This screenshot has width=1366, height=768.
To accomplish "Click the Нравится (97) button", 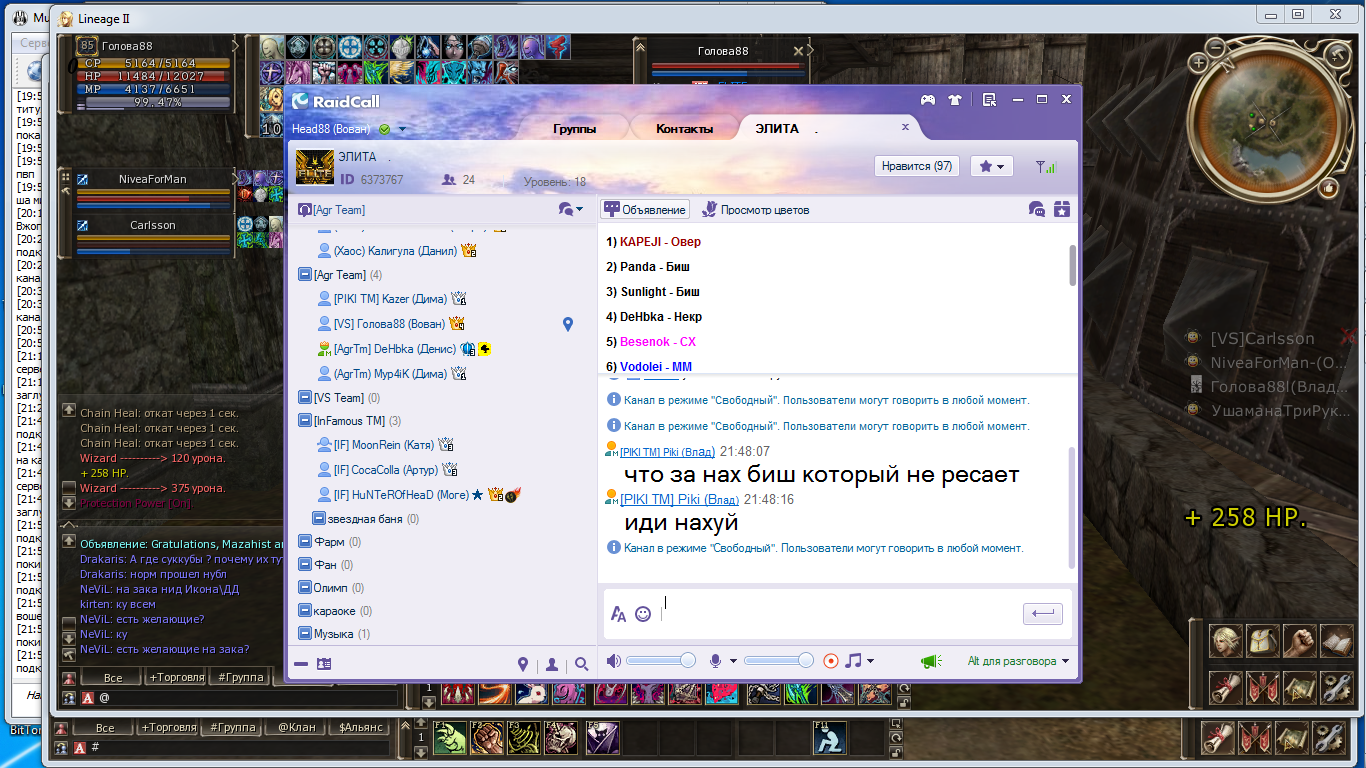I will click(917, 166).
